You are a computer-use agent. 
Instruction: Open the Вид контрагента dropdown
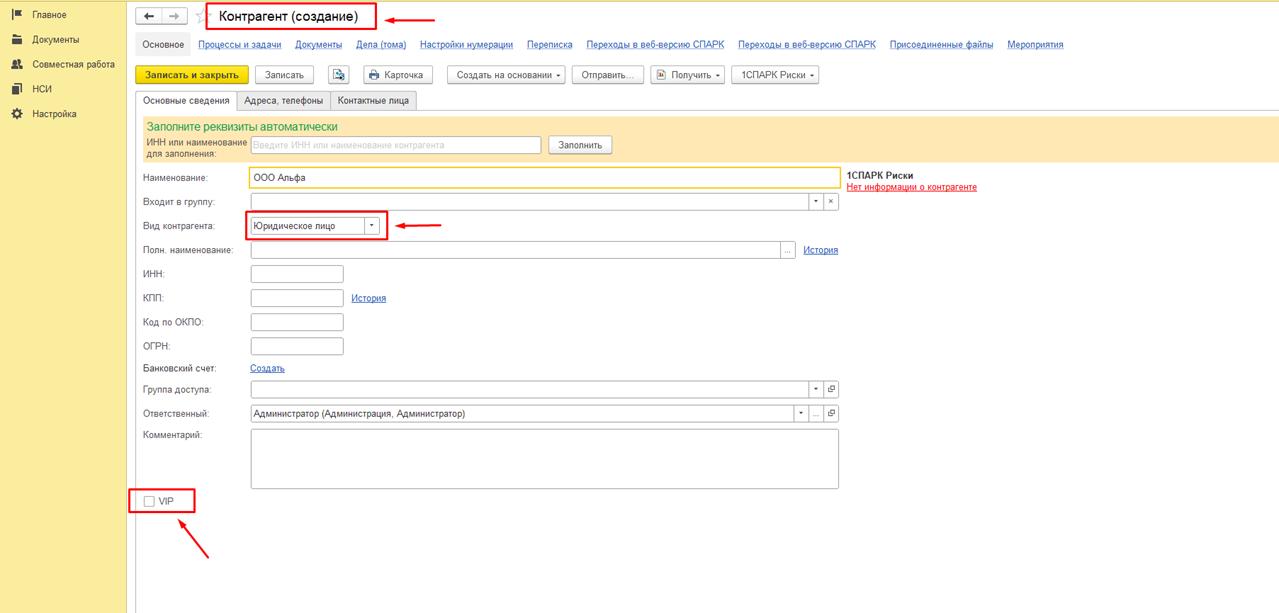[371, 226]
